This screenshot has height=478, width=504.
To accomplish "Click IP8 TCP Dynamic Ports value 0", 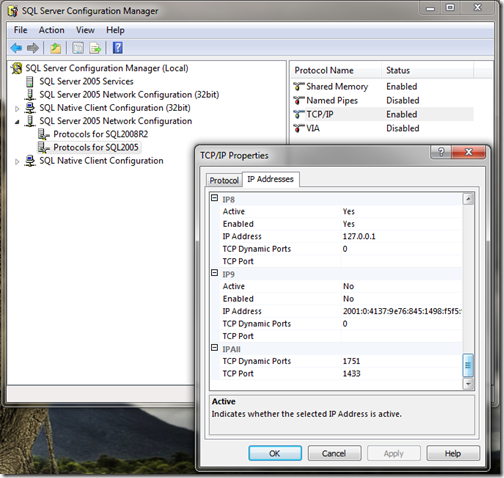I will [345, 249].
